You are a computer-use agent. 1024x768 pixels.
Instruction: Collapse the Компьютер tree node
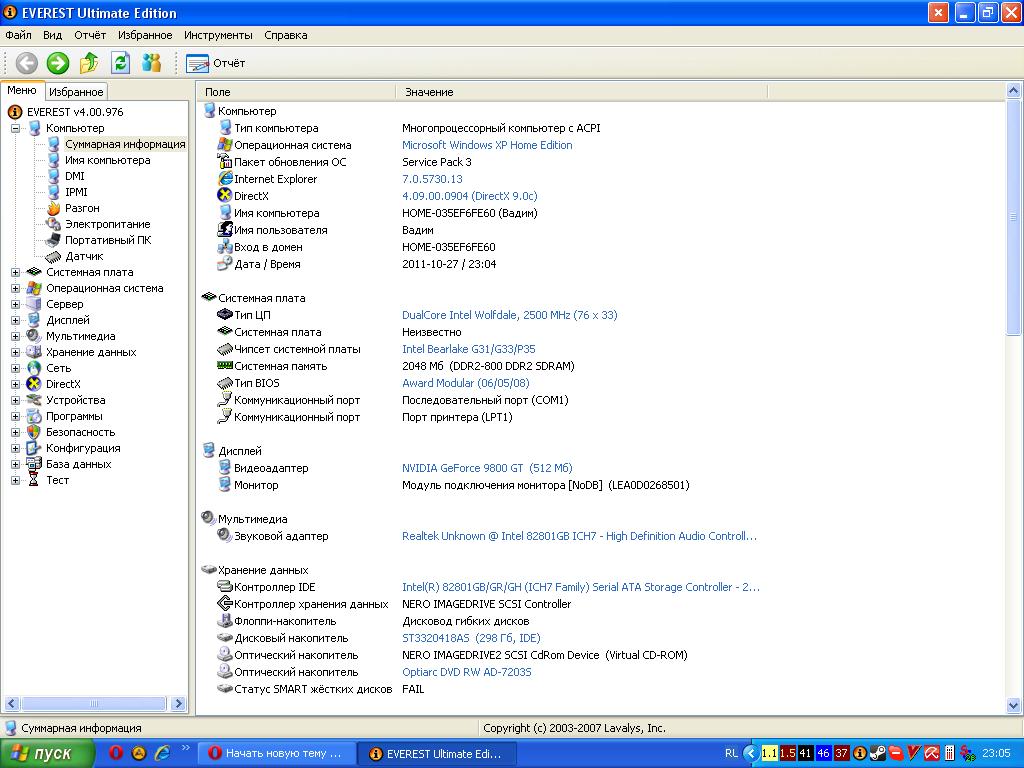point(16,128)
